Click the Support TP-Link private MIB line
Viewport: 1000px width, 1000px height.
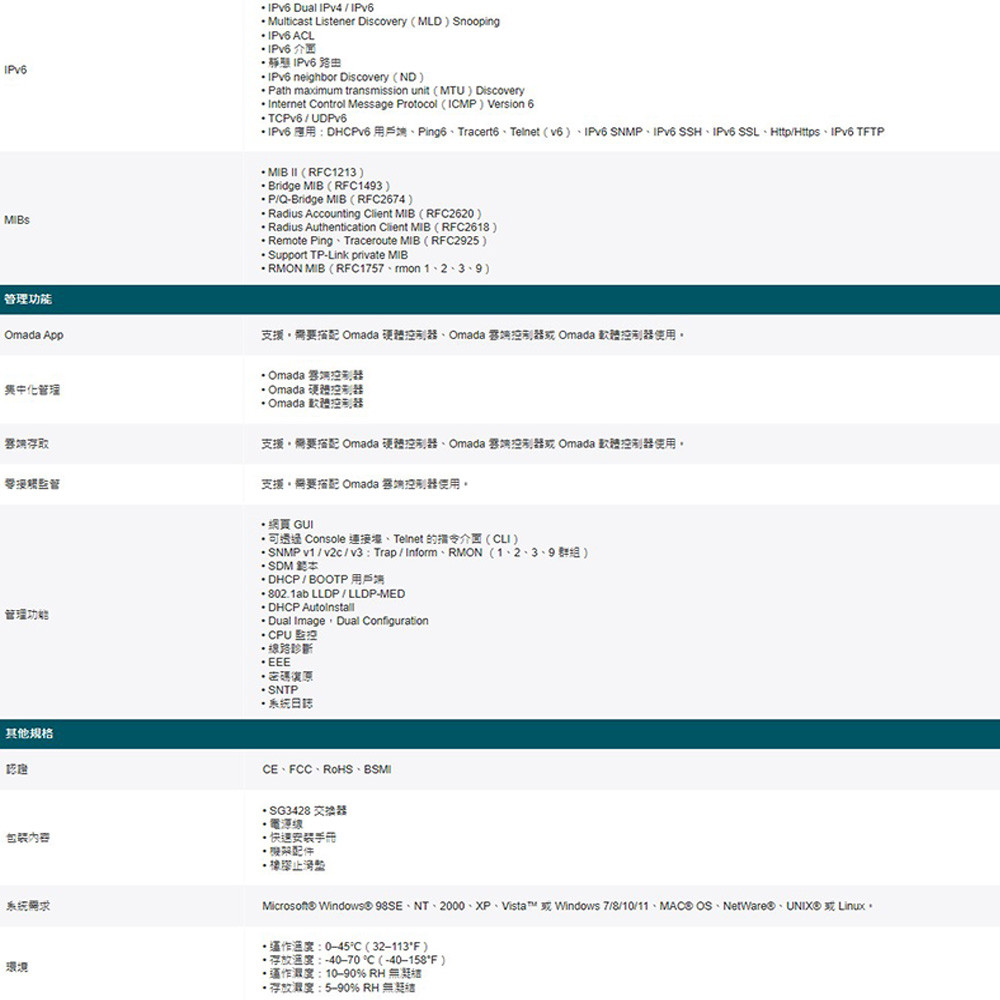(x=337, y=255)
